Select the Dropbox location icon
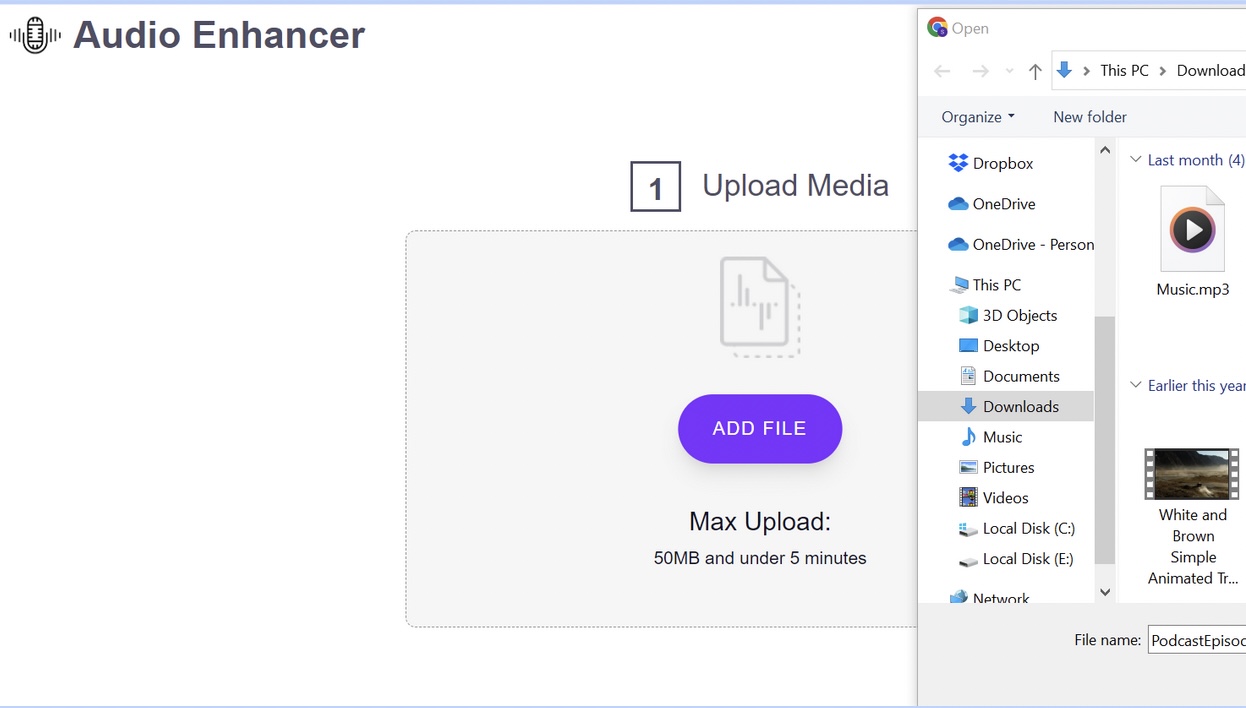The height and width of the screenshot is (708, 1246). pos(957,163)
